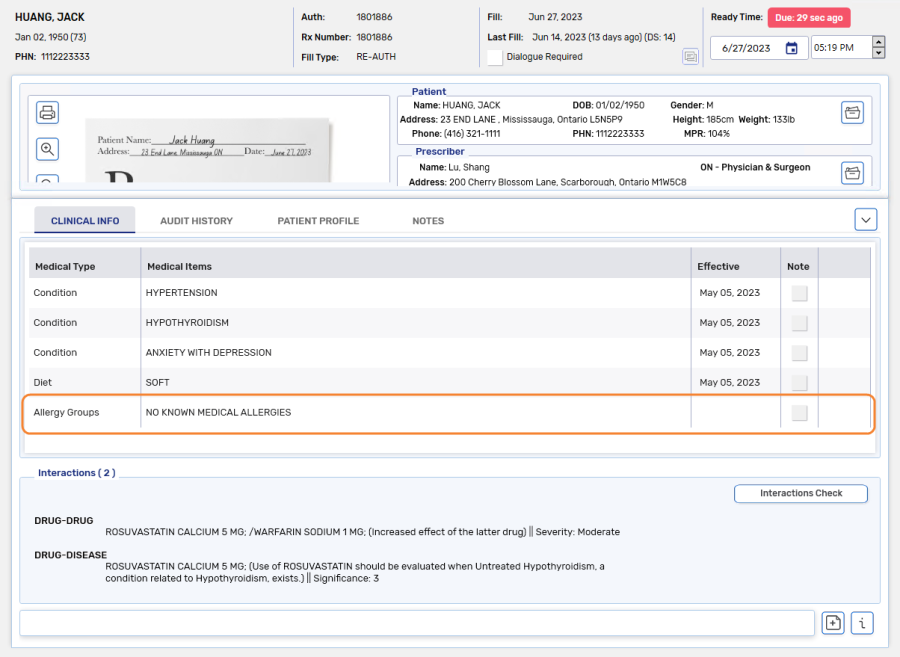Click the dialogue notes icon beside Dialogue Required

pyautogui.click(x=690, y=57)
